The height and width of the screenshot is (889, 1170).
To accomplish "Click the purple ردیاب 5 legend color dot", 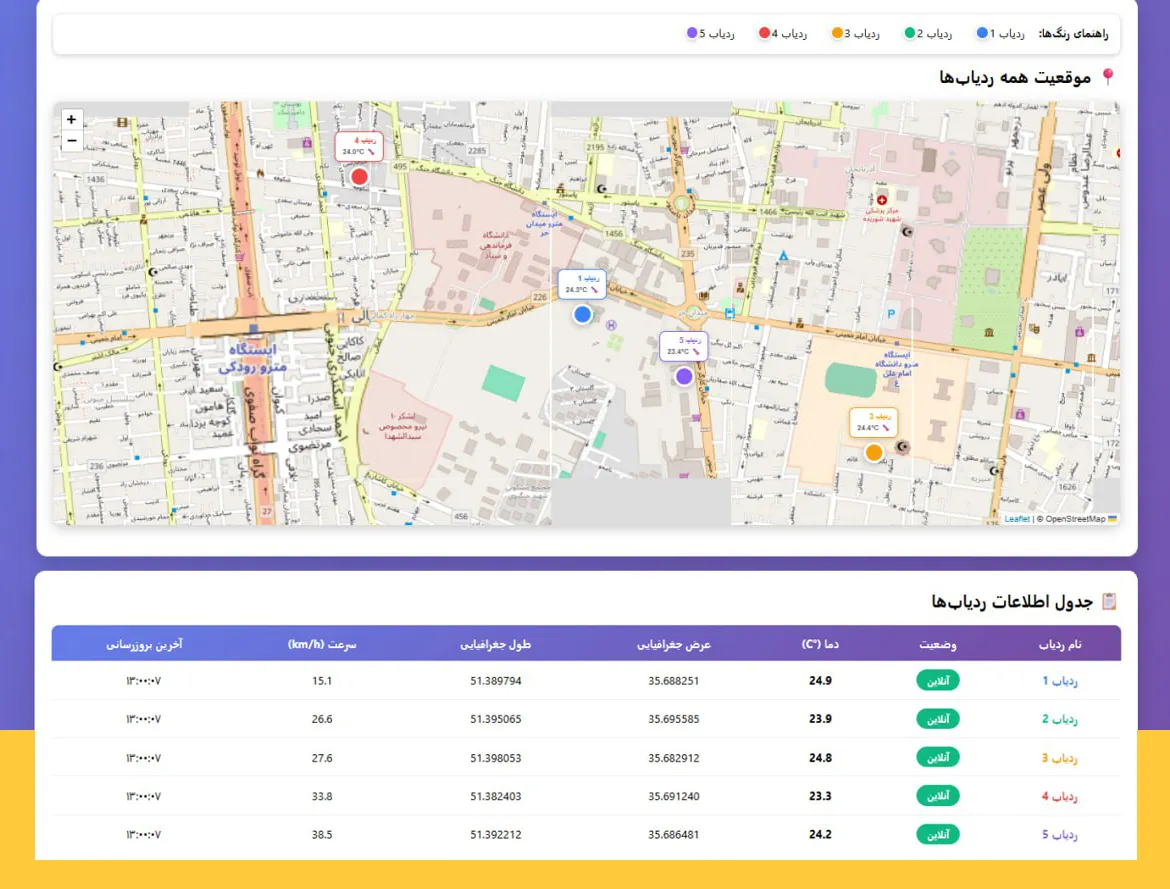I will tap(692, 33).
